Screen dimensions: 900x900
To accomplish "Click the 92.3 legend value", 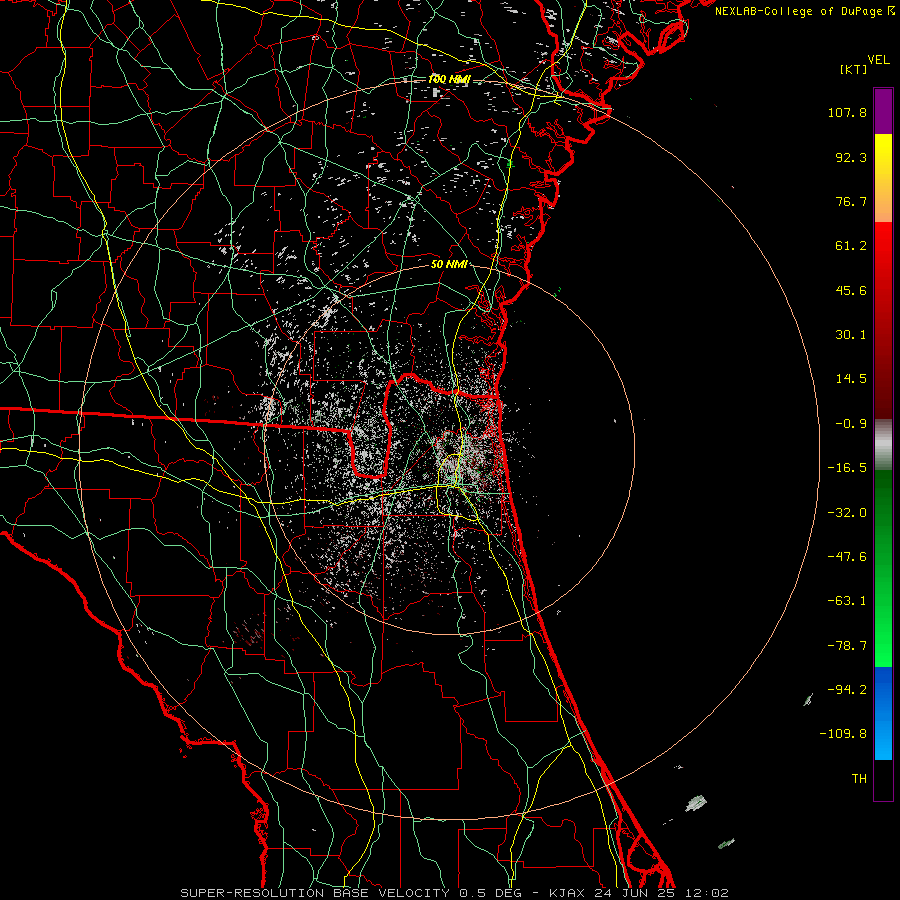I will click(851, 157).
